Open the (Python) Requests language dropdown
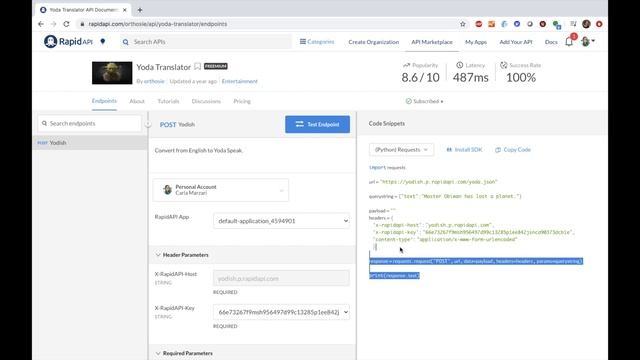 [401, 150]
